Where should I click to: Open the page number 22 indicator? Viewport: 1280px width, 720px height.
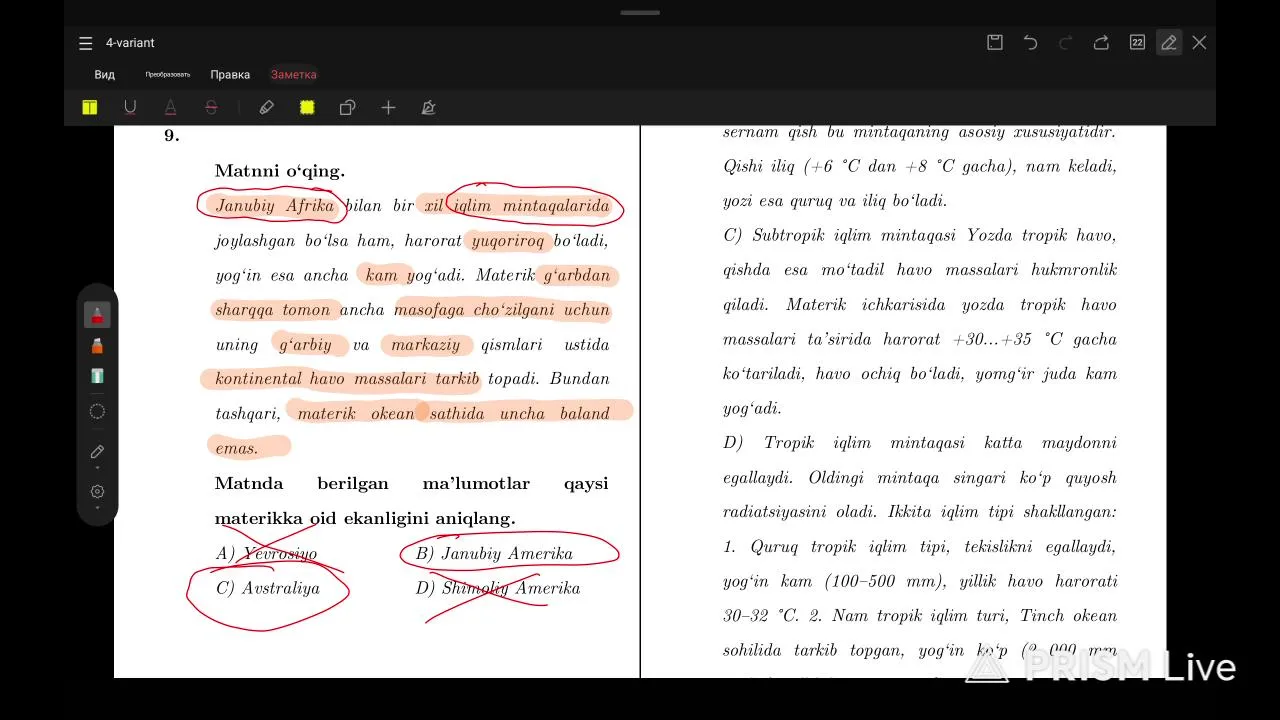click(1137, 42)
